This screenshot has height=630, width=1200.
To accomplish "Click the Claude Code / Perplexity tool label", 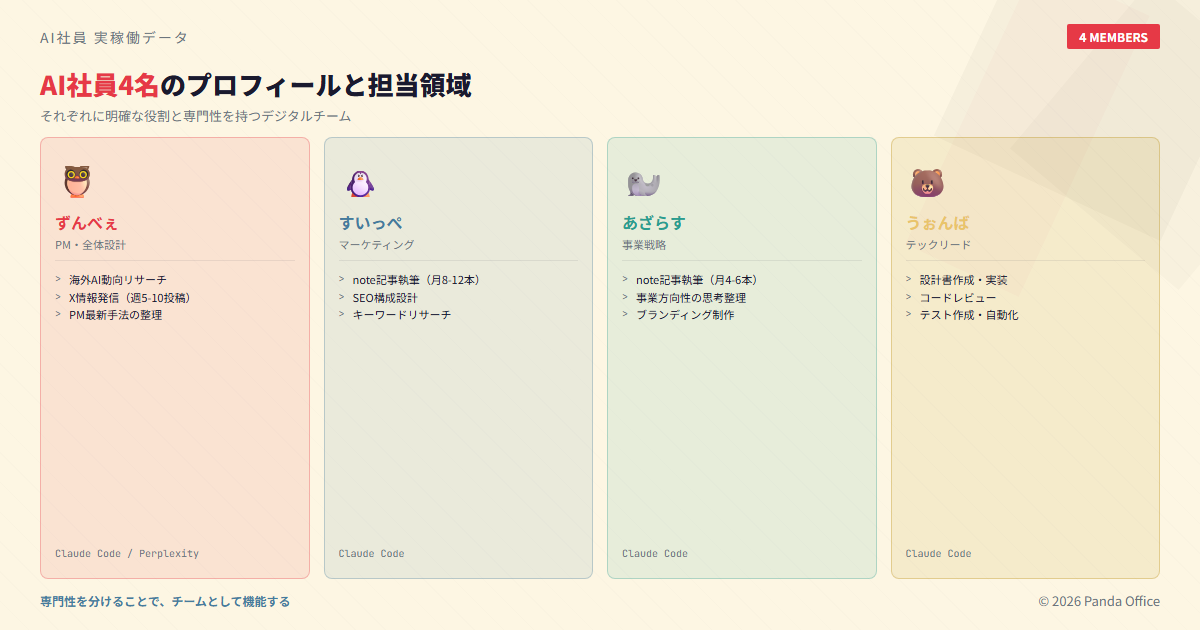I will 127,553.
